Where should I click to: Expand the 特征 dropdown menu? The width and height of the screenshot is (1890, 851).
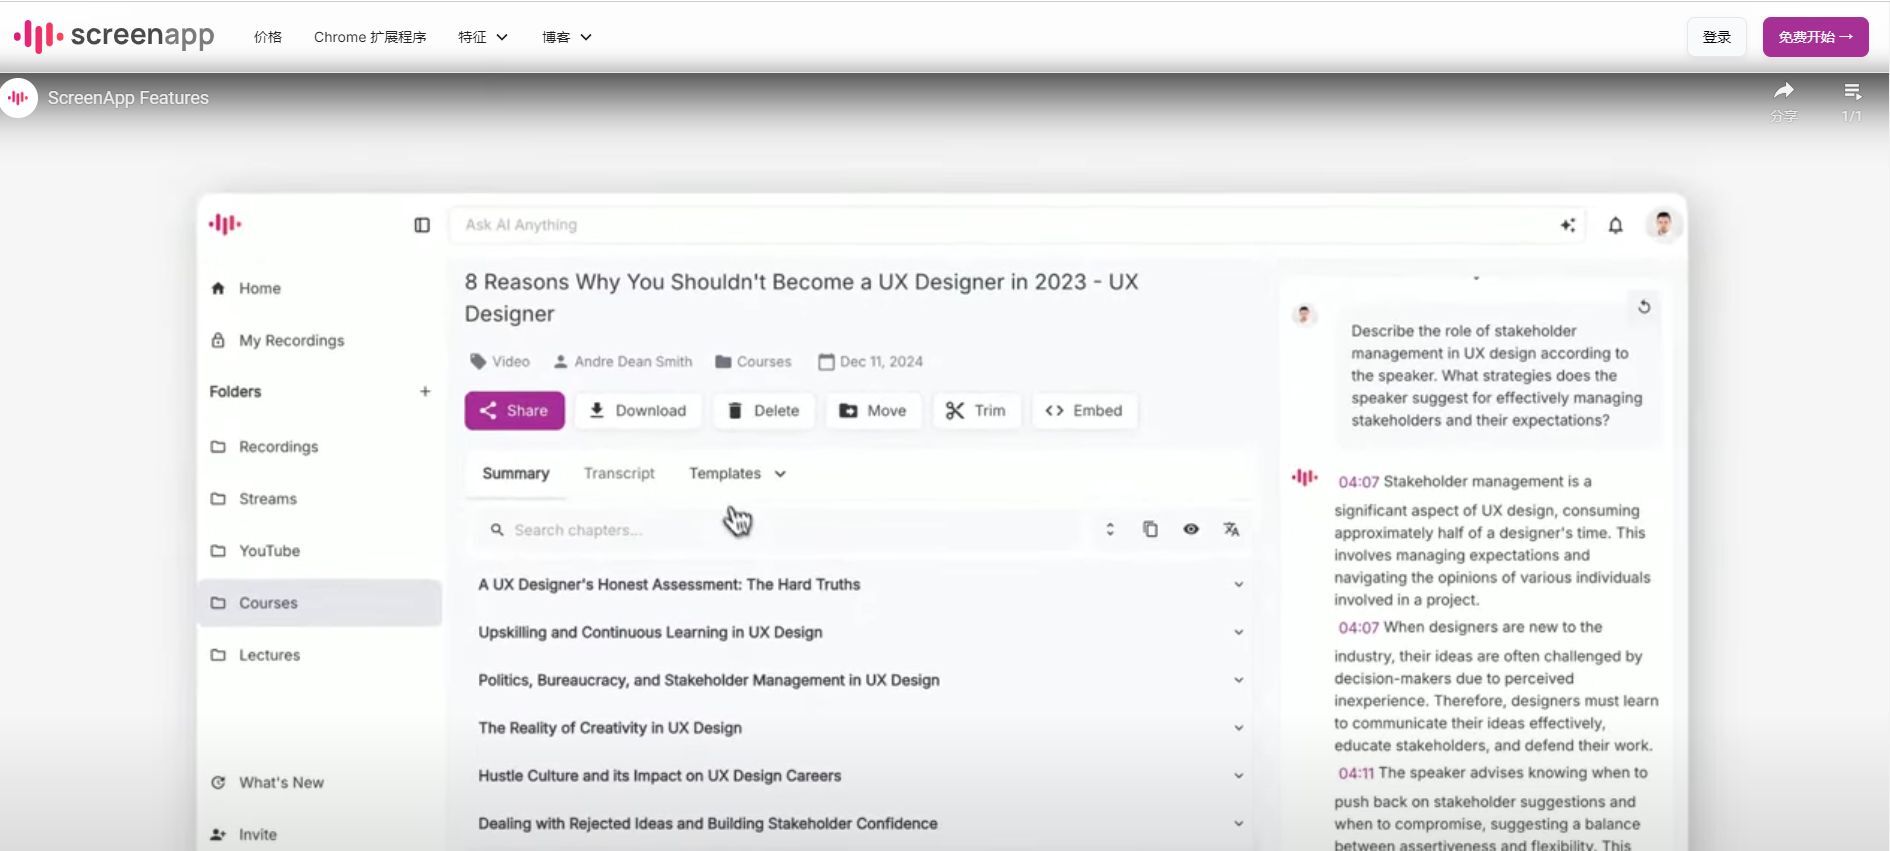point(483,37)
